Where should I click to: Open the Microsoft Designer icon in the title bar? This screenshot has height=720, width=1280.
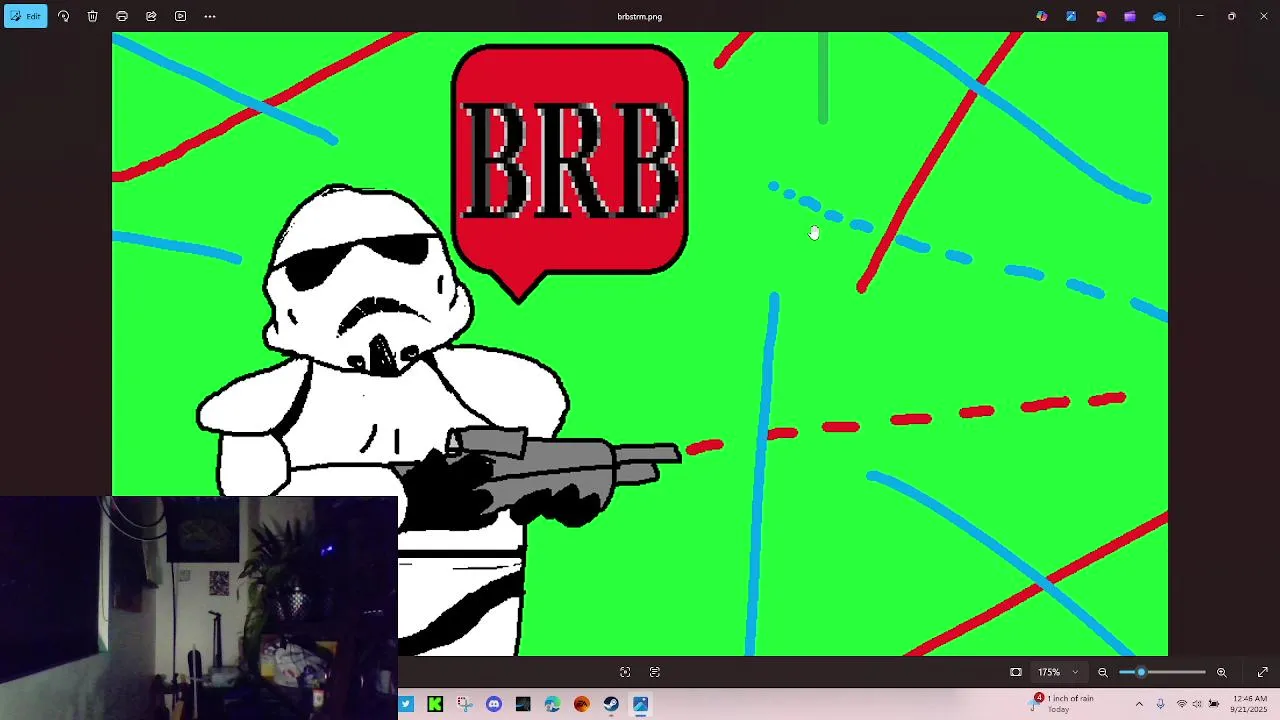1042,16
